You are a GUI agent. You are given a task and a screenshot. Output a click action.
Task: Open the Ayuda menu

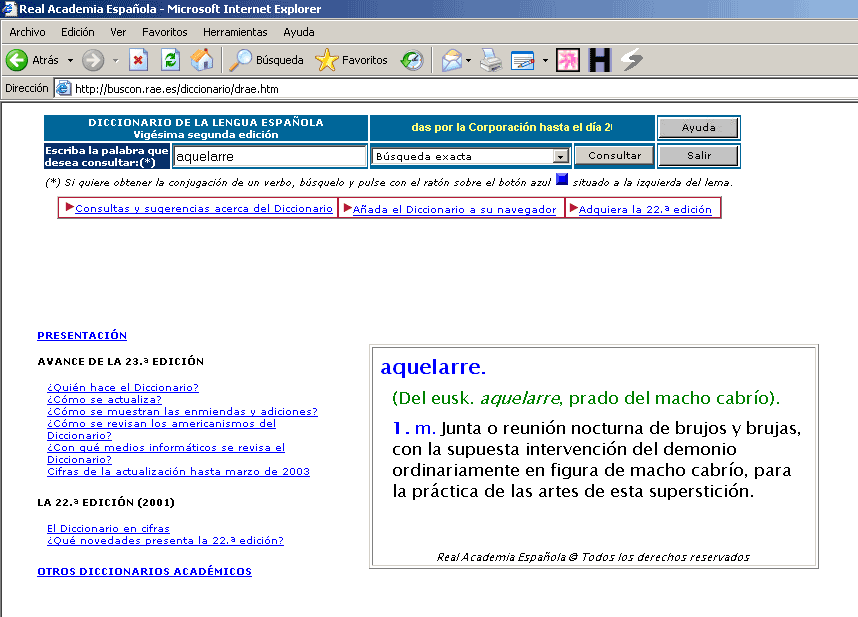click(x=299, y=32)
